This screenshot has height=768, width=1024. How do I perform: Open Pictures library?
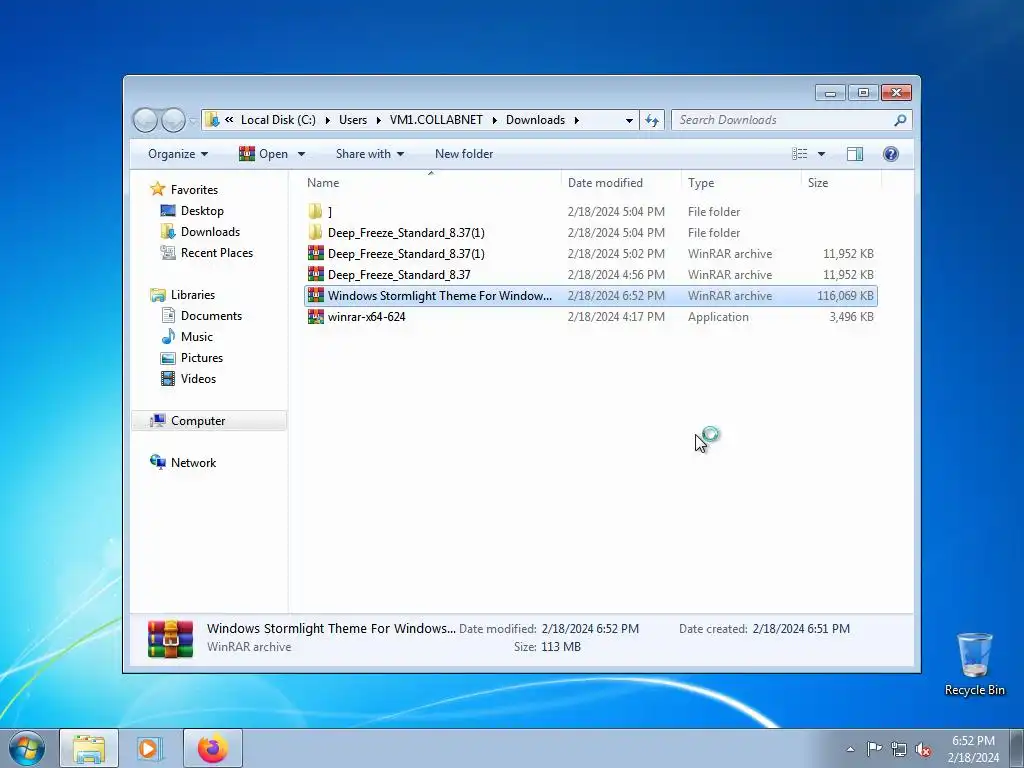click(202, 358)
